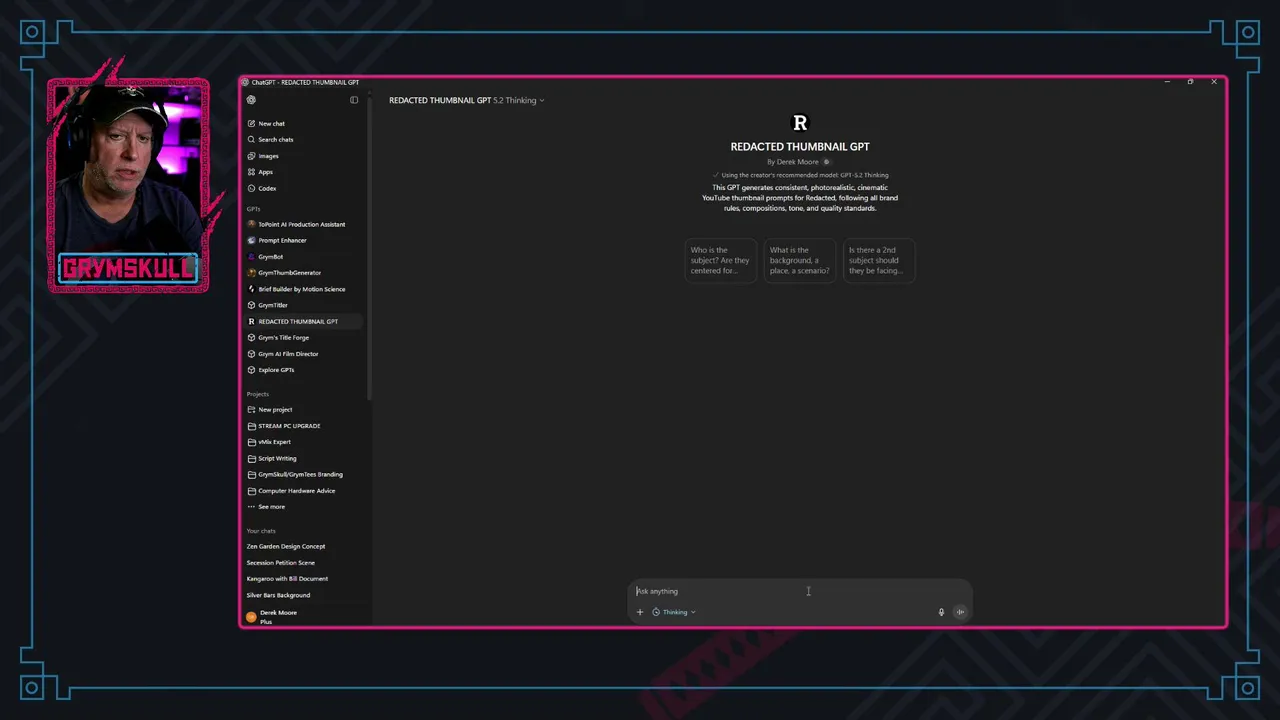Collapse the sidebar with the panel icon
This screenshot has height=720, width=1280.
[x=354, y=100]
